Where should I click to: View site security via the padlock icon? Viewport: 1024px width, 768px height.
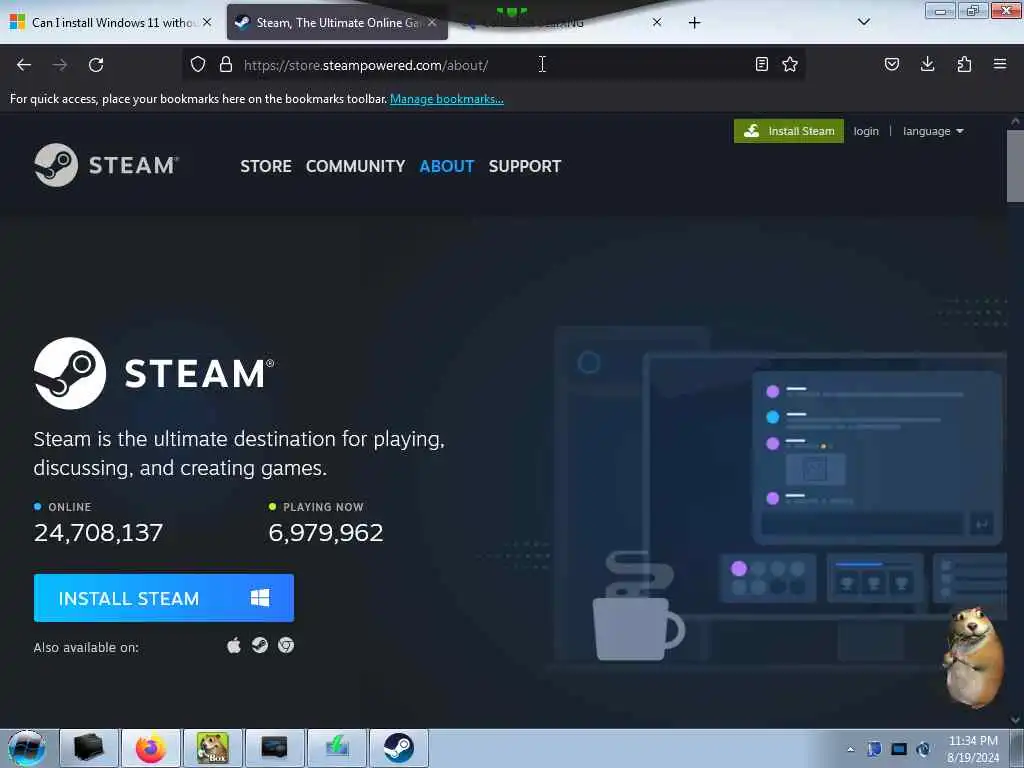pyautogui.click(x=226, y=64)
